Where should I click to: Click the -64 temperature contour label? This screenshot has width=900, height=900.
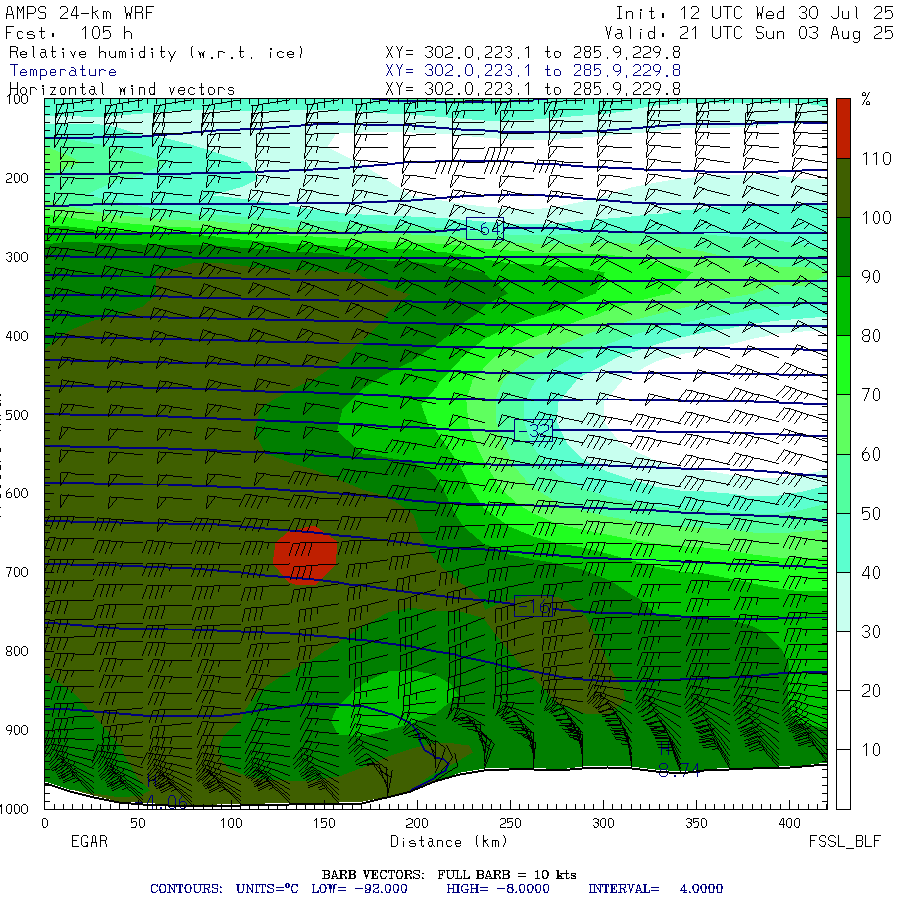(x=485, y=229)
